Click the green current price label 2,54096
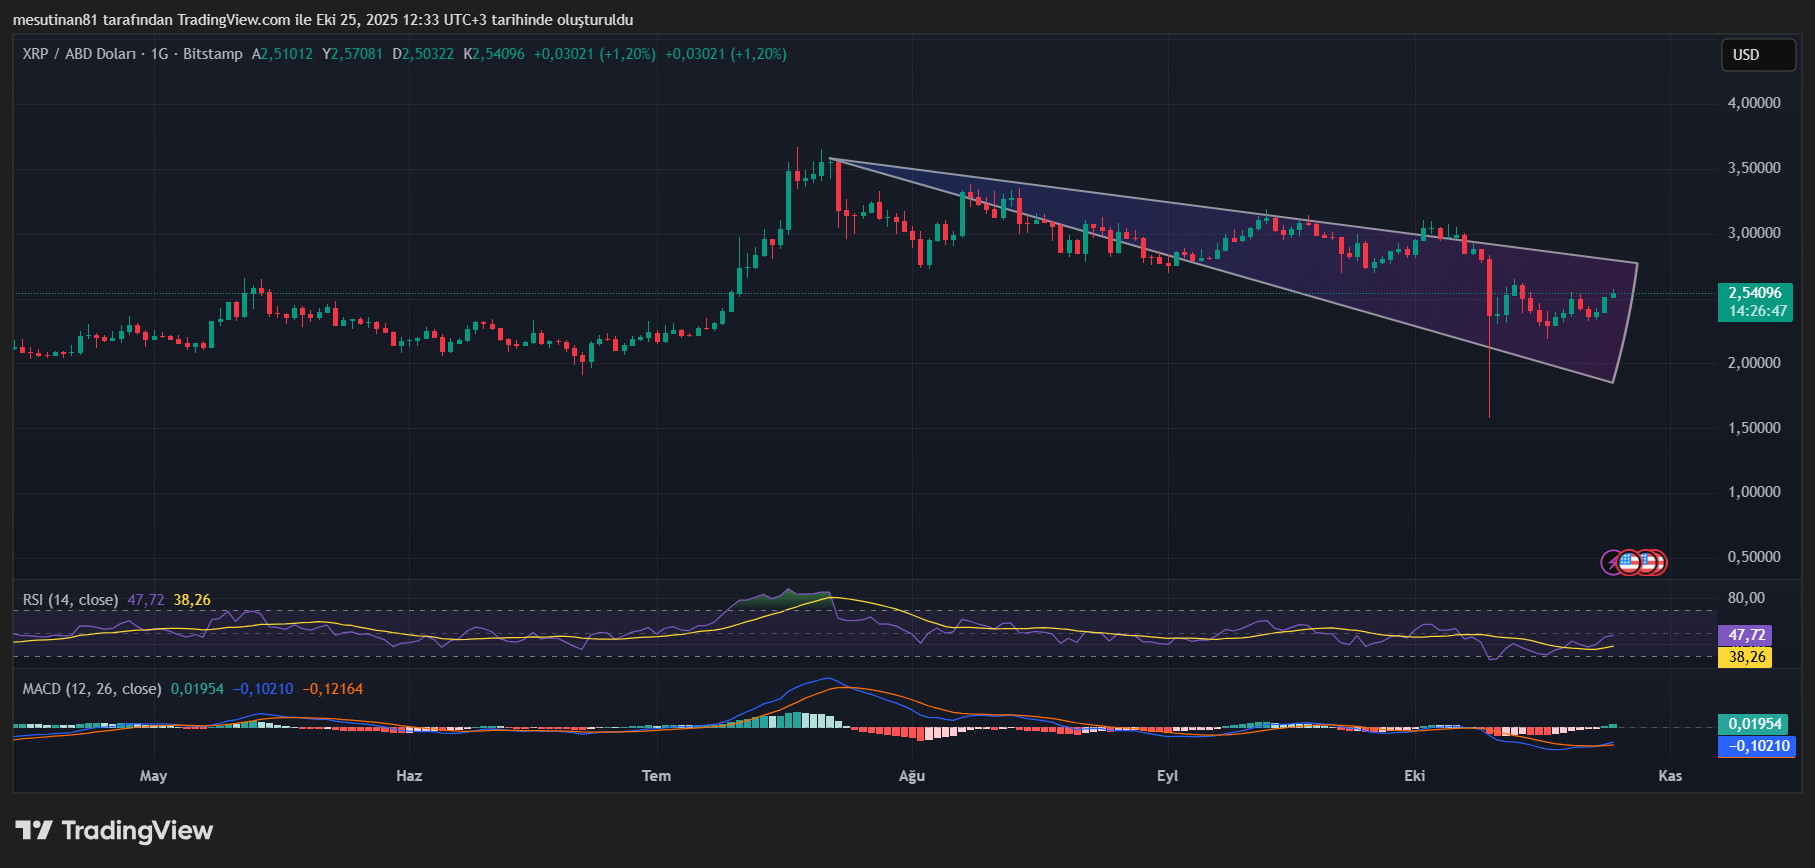Screen dimensions: 1815x868 1755,293
